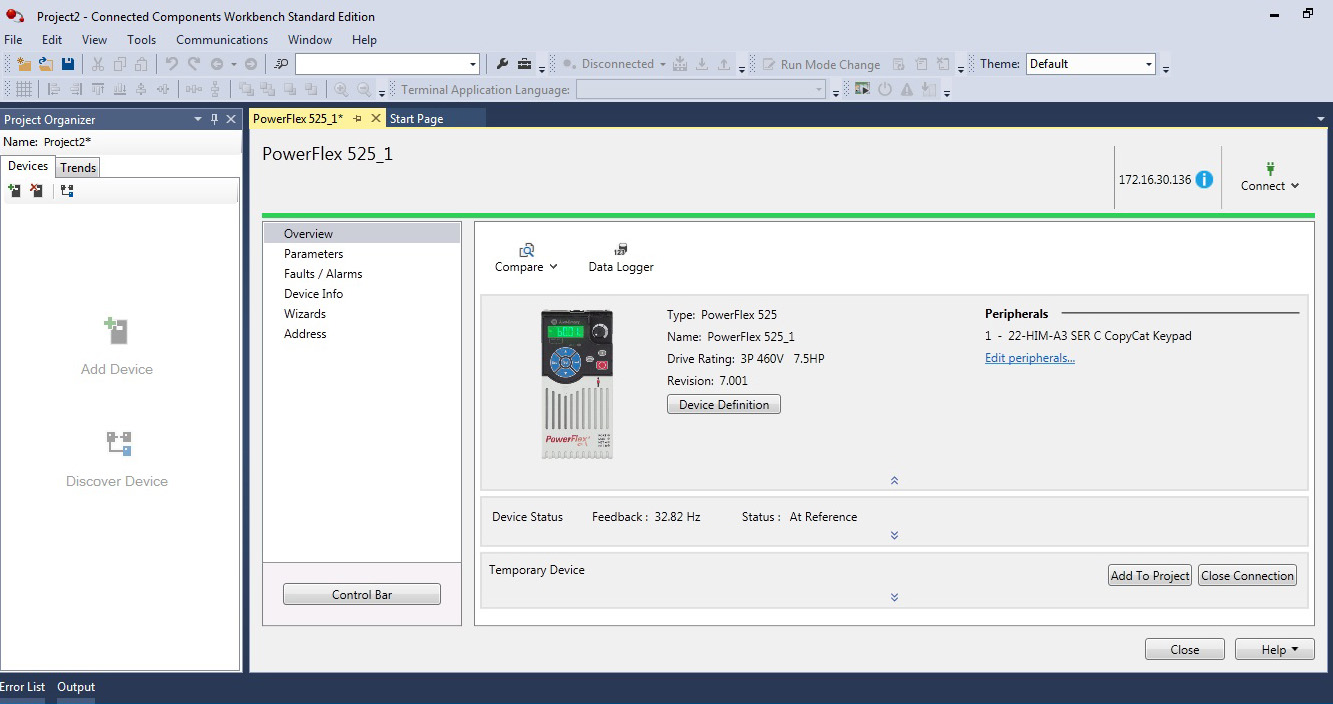Click the Control Bar button
This screenshot has width=1333, height=704.
tap(362, 594)
